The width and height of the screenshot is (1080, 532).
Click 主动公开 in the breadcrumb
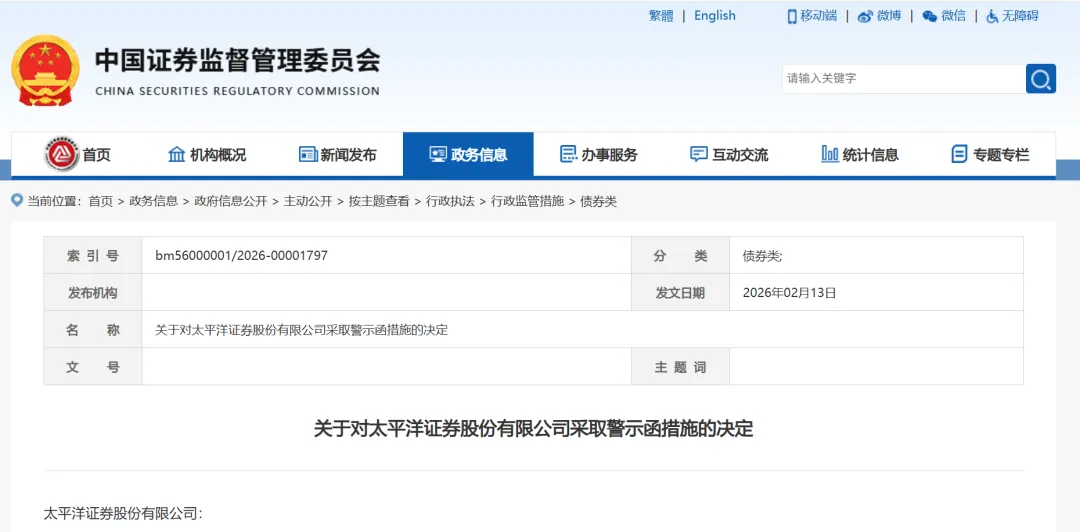pos(308,201)
